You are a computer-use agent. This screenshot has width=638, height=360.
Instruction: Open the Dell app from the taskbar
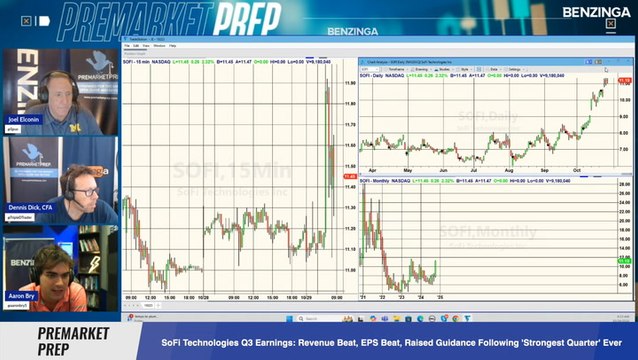click(x=432, y=319)
